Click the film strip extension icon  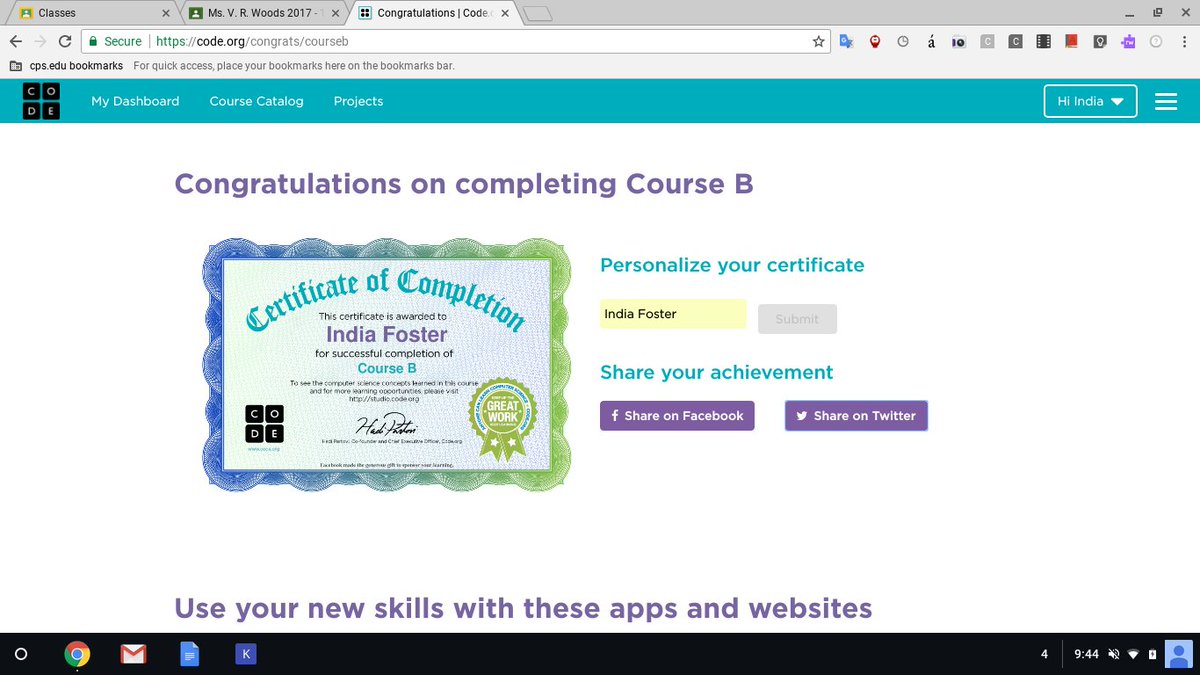click(1043, 41)
